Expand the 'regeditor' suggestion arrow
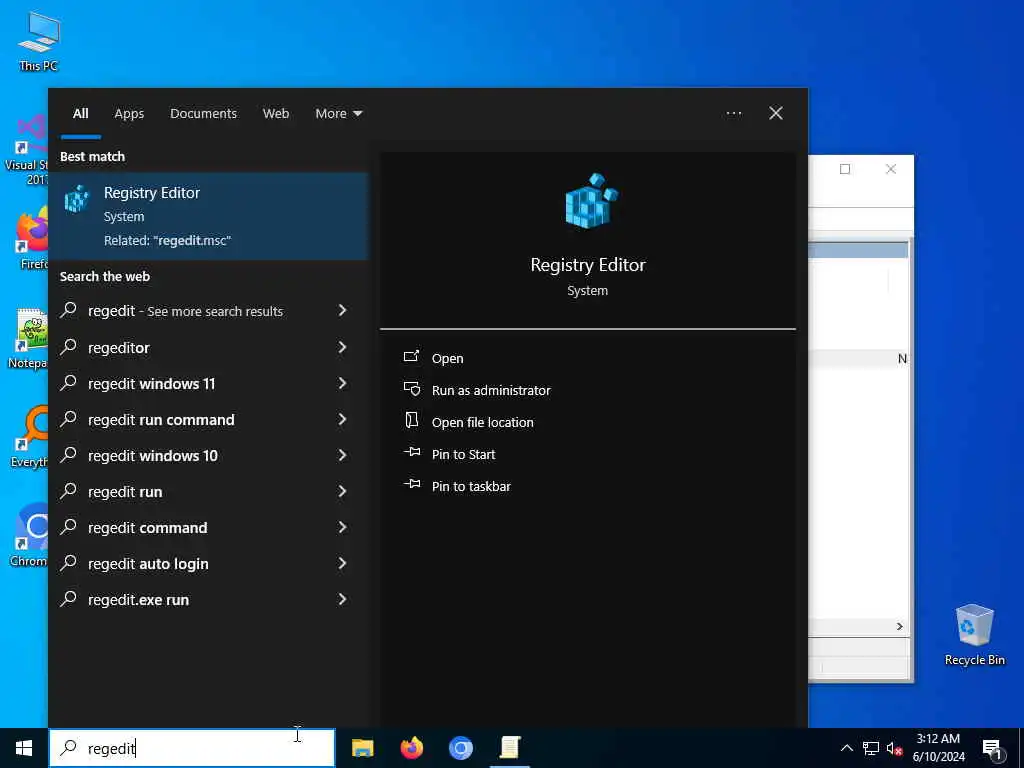The height and width of the screenshot is (768, 1024). pyautogui.click(x=342, y=347)
